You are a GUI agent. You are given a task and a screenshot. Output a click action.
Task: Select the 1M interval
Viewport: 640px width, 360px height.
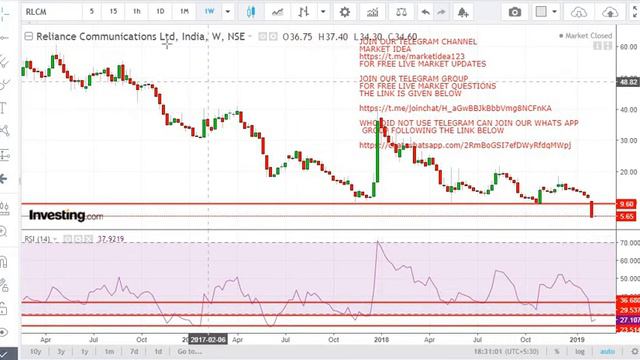click(184, 11)
